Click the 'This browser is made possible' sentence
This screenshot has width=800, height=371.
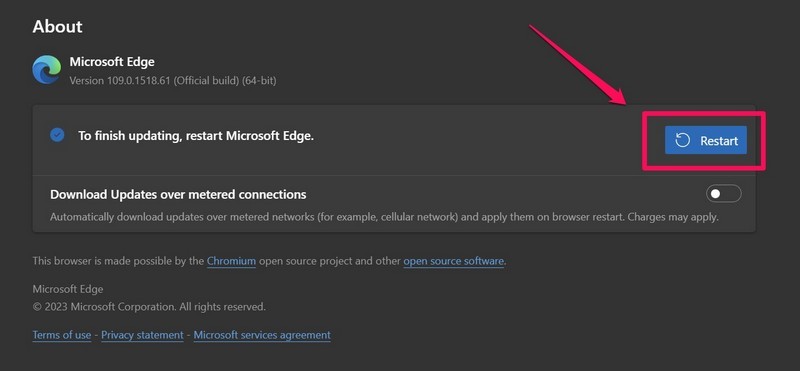(x=269, y=261)
